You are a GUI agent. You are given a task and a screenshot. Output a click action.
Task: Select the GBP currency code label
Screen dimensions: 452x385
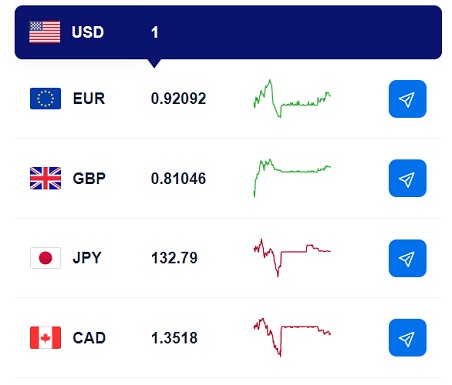click(x=89, y=178)
